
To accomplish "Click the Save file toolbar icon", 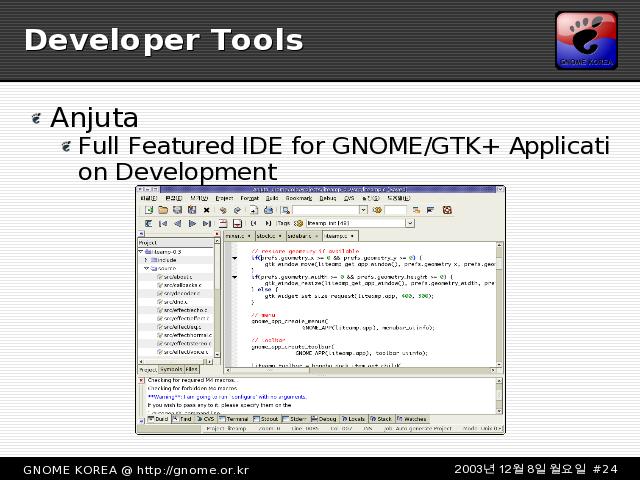I will [x=177, y=210].
